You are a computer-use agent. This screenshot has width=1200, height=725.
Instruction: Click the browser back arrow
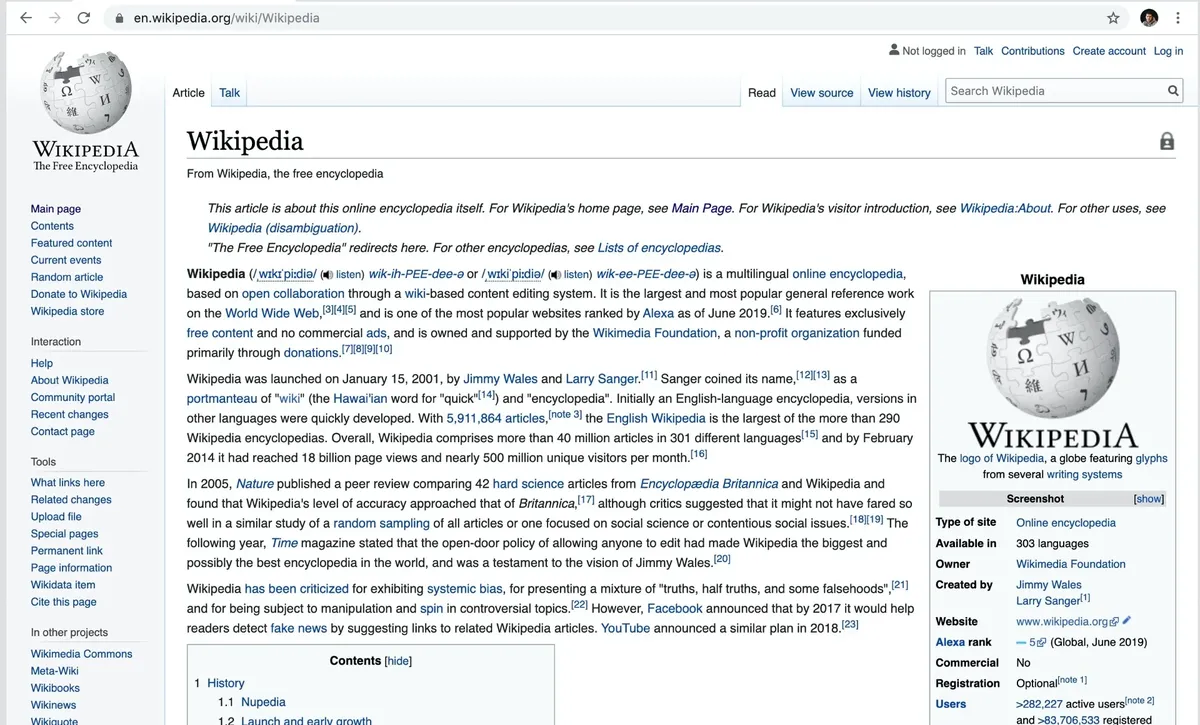[x=26, y=18]
